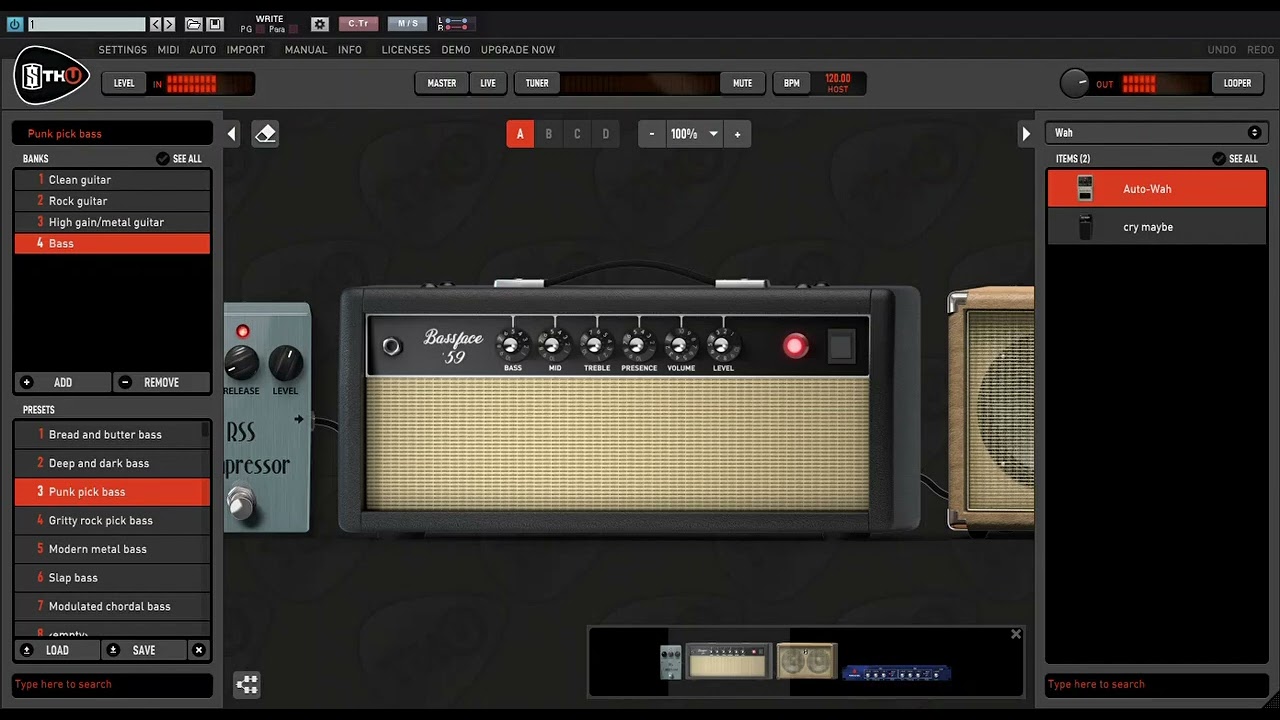Click SAVE preset button
Image resolution: width=1280 pixels, height=720 pixels.
[x=143, y=650]
